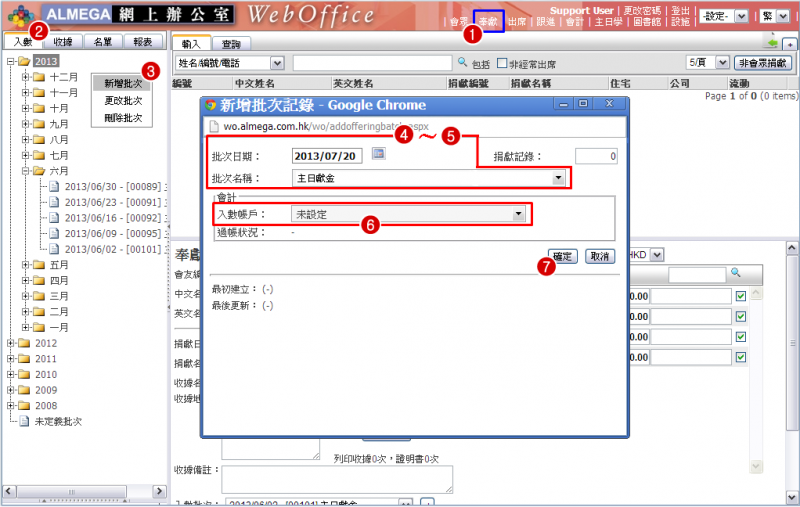Image resolution: width=800 pixels, height=507 pixels.
Task: Click the document icon of 未定義批次
Action: tap(24, 422)
